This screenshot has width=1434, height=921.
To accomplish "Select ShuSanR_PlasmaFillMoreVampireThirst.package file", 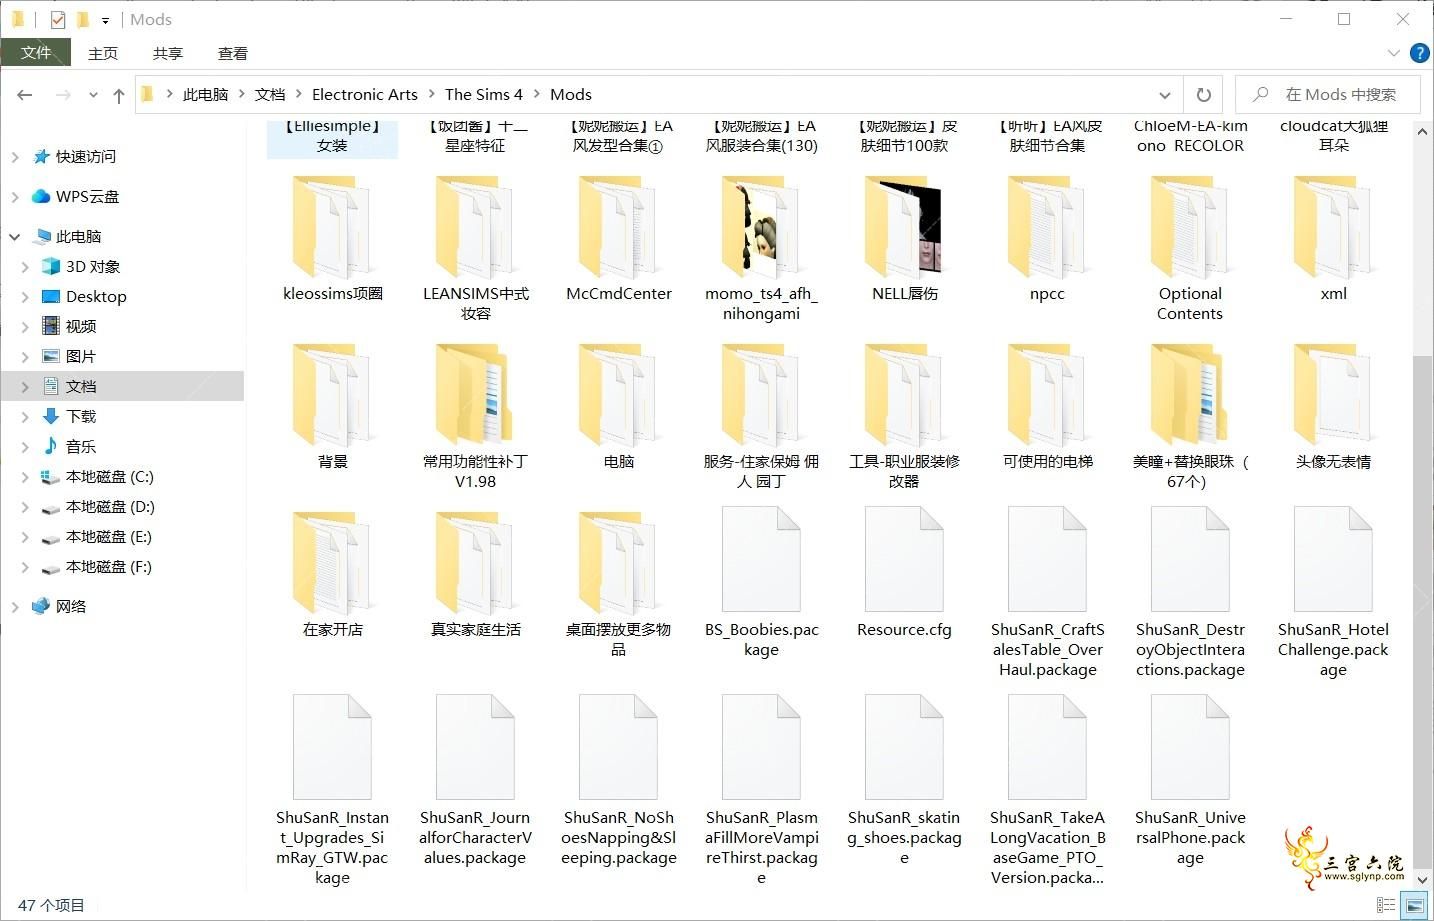I will click(761, 791).
